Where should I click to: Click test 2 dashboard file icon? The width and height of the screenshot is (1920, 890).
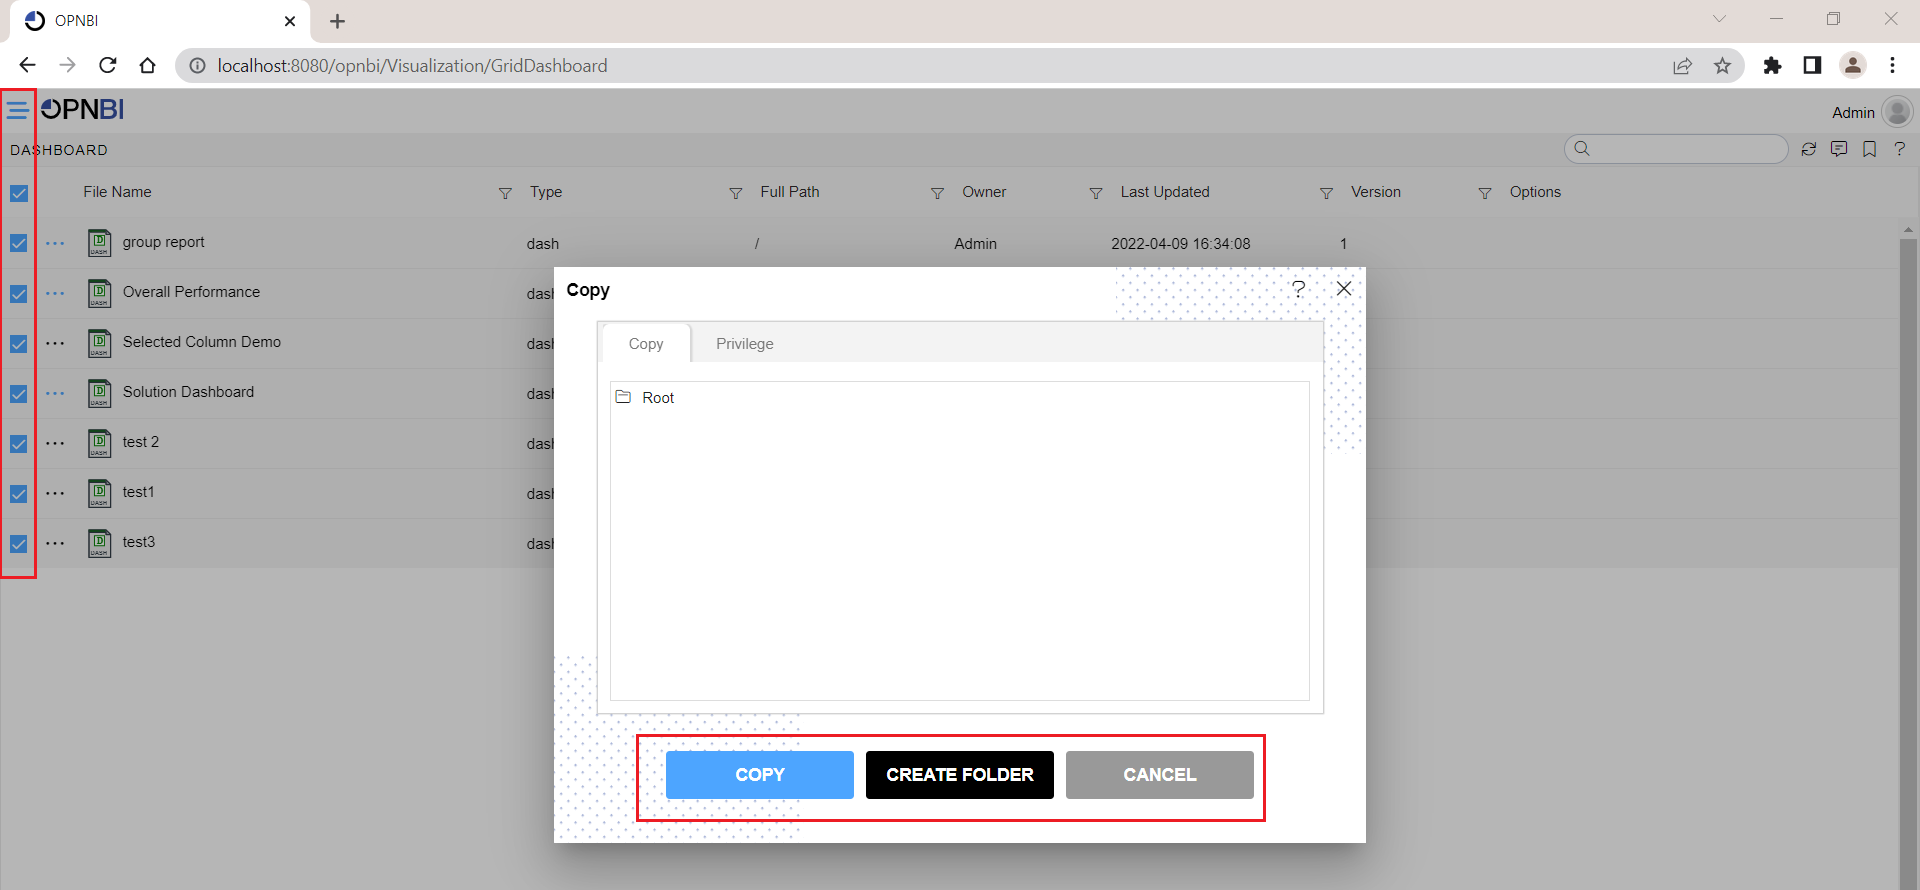point(99,443)
